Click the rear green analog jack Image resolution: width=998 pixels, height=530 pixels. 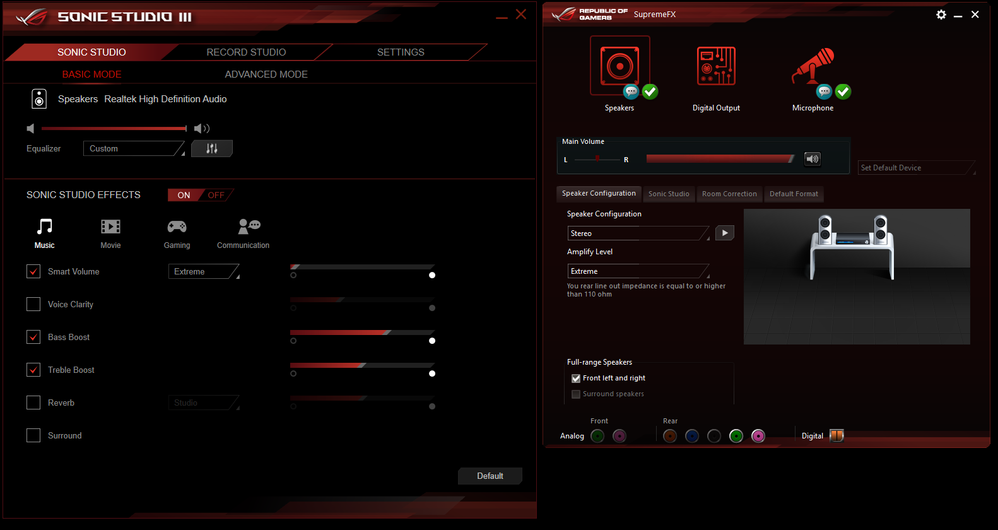pos(736,436)
